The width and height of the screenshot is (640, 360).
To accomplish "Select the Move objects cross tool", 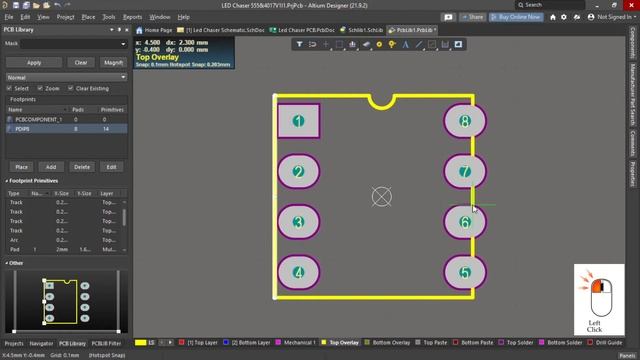I will click(326, 44).
